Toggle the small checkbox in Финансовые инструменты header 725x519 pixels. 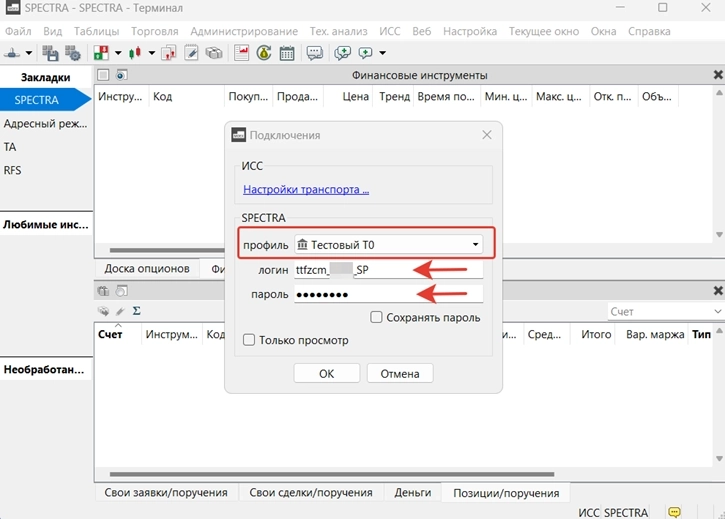(103, 75)
